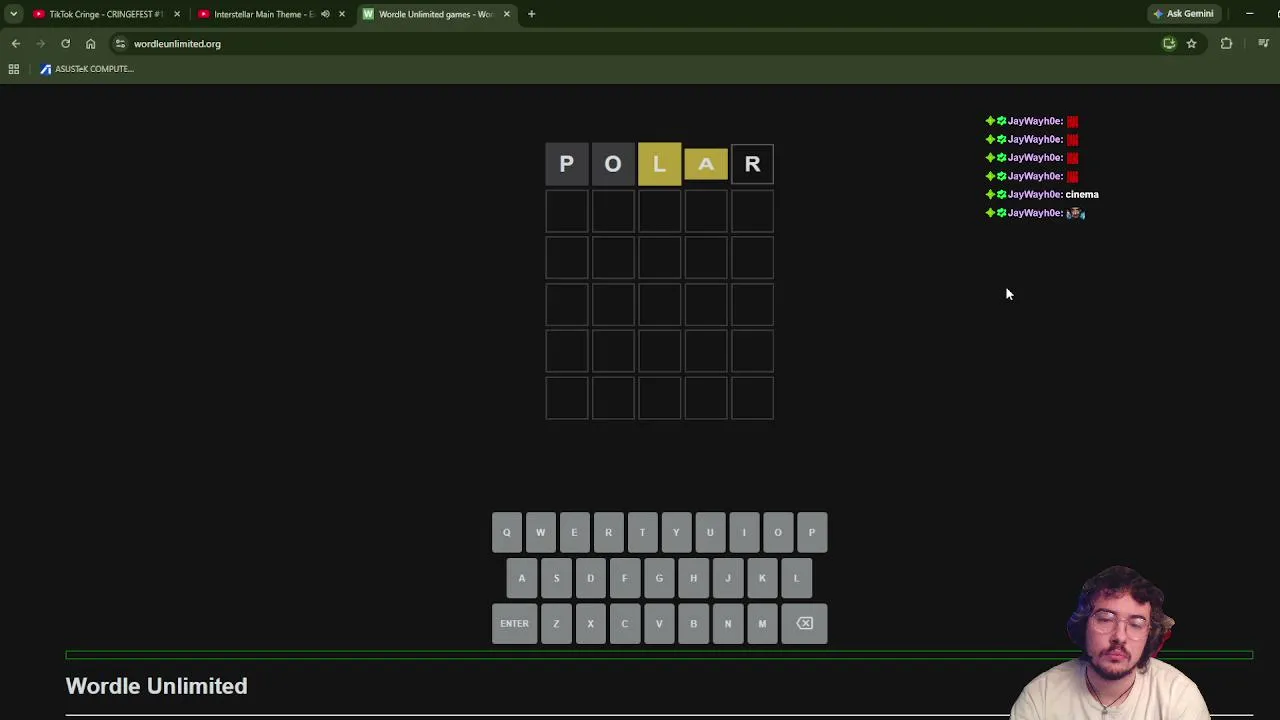Tap the L key on the on-screen keyboard
Screen dimensions: 1280x720
(x=796, y=578)
